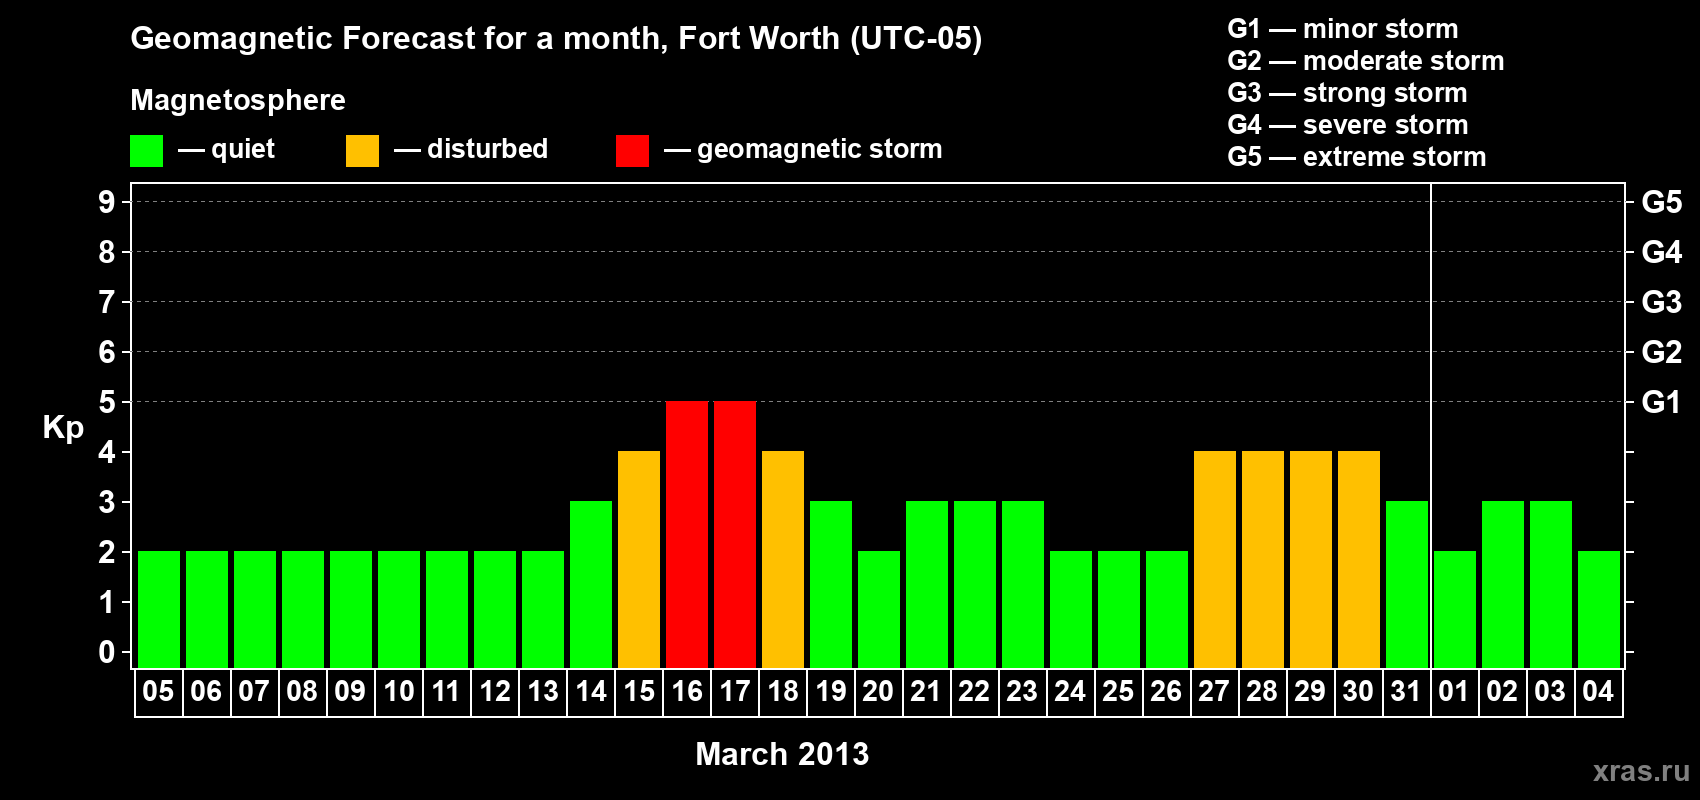Click date label 02 on the axis

pos(1502,691)
